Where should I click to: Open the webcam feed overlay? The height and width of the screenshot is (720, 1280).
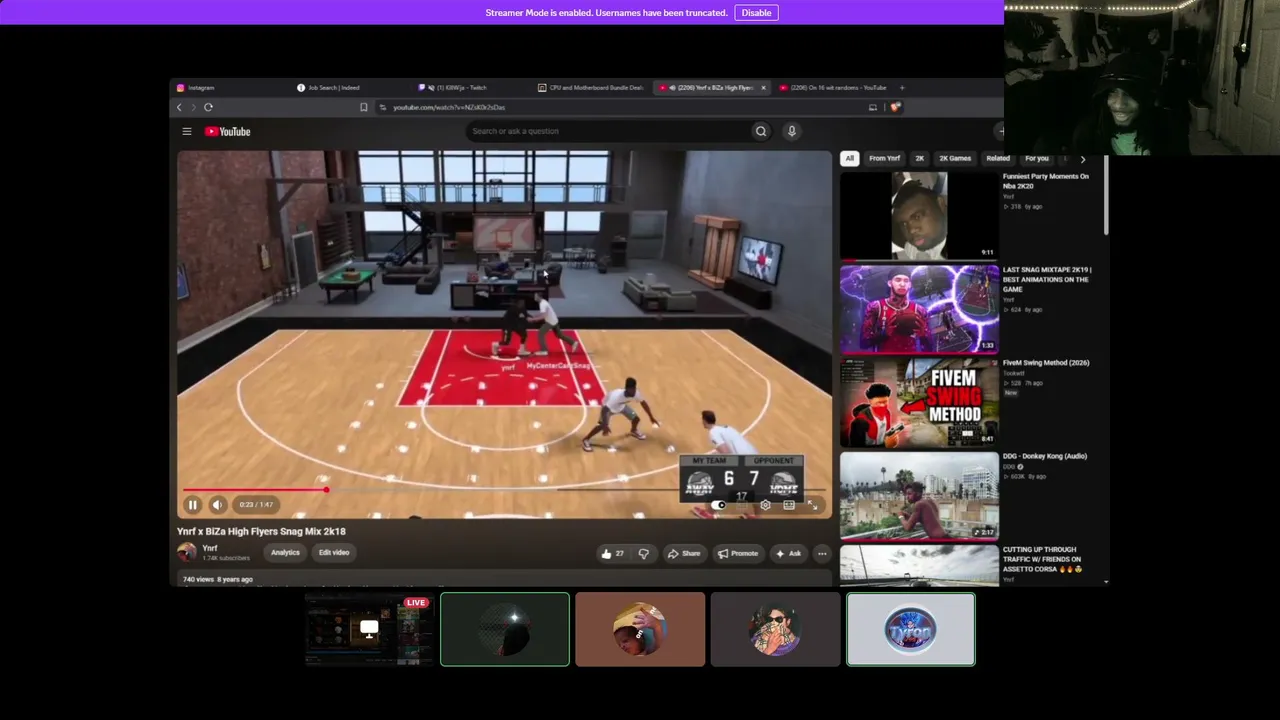[x=1142, y=79]
